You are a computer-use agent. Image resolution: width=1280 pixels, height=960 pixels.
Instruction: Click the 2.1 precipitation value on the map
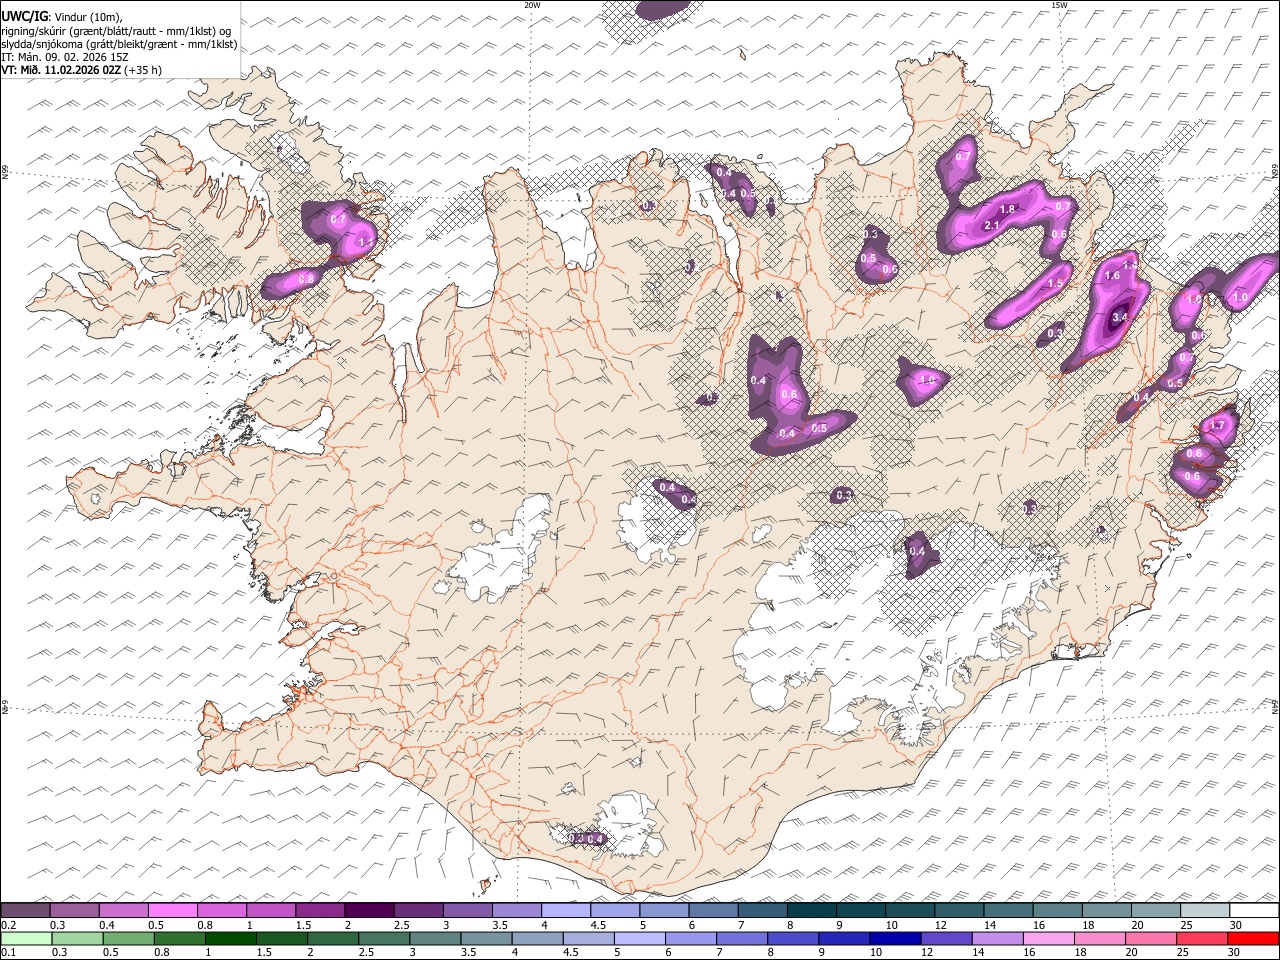pyautogui.click(x=992, y=226)
